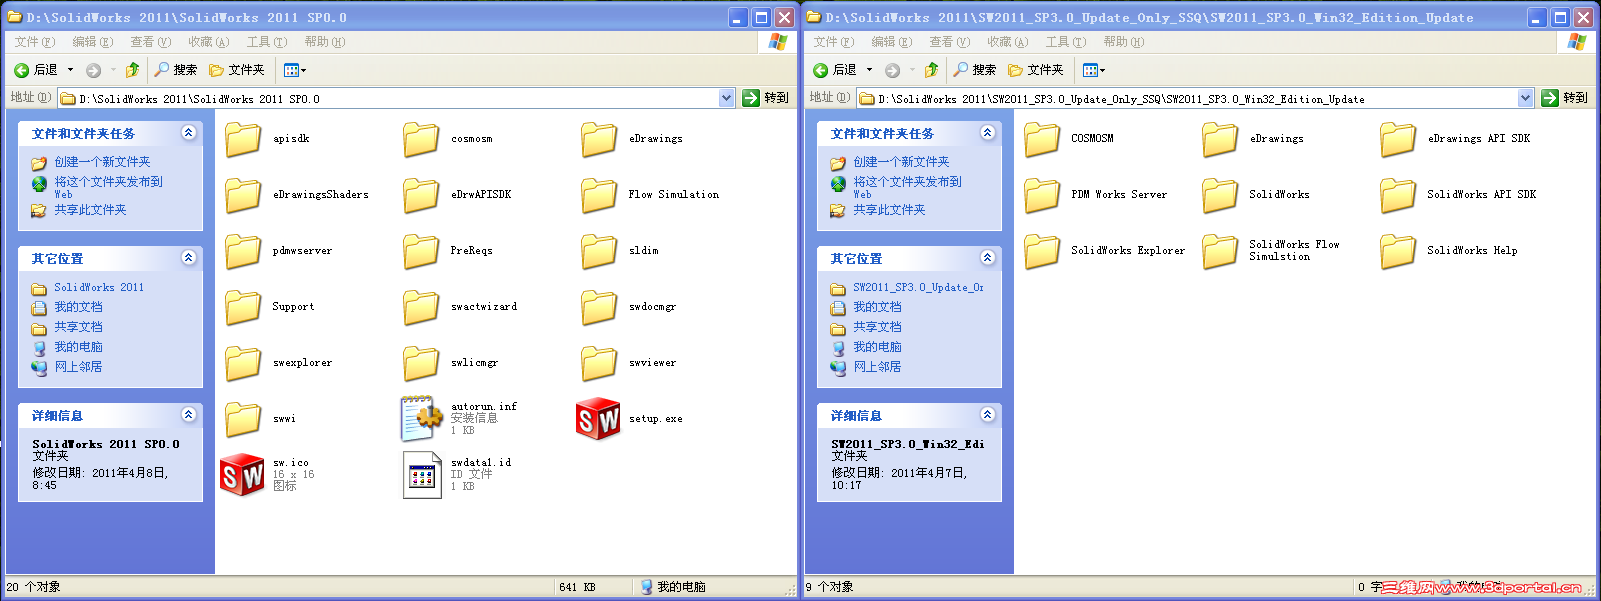Open the 帮助(H) menu in right window
The width and height of the screenshot is (1601, 601).
1123,42
